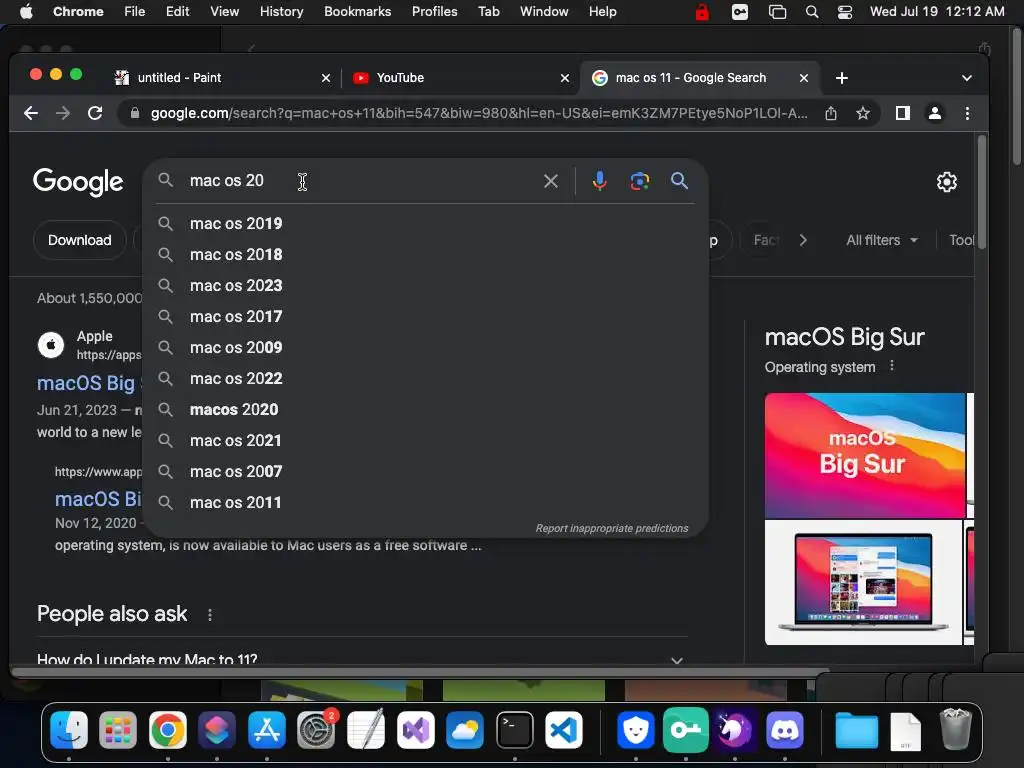This screenshot has width=1024, height=768.
Task: Launch Visual Studio Code from the Dock
Action: click(x=564, y=729)
